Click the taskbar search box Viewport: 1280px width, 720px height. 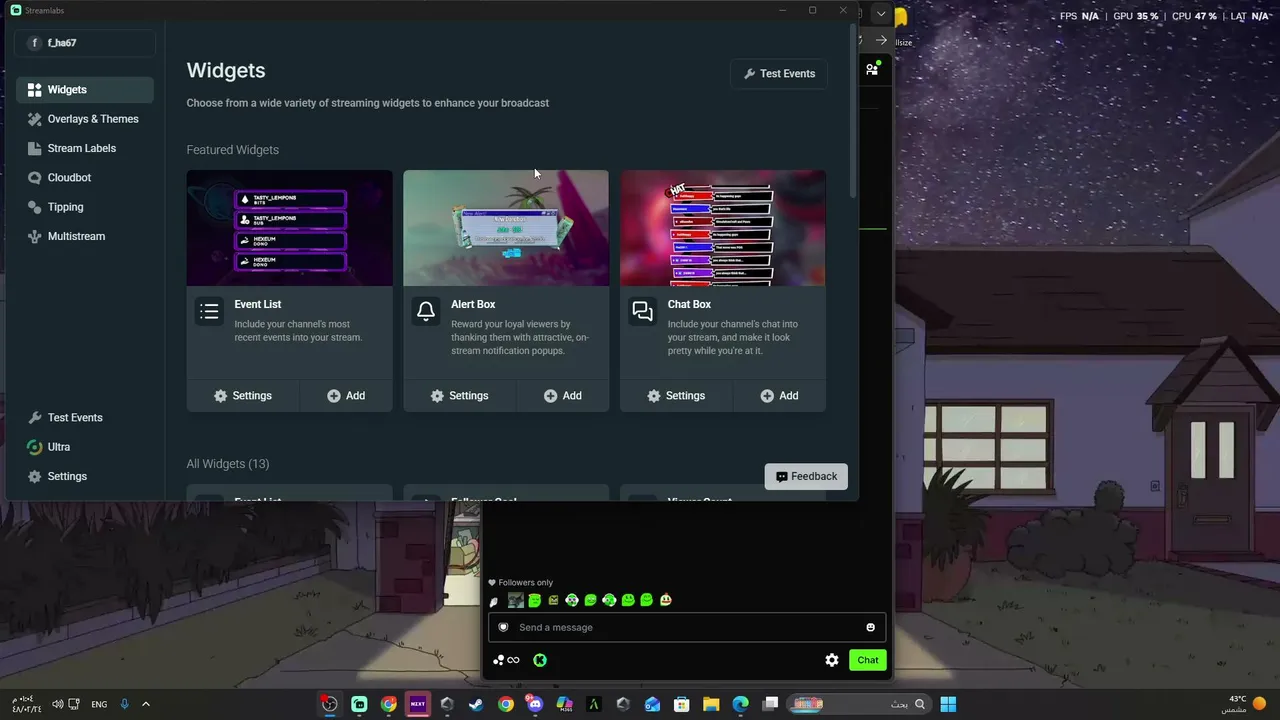(859, 704)
